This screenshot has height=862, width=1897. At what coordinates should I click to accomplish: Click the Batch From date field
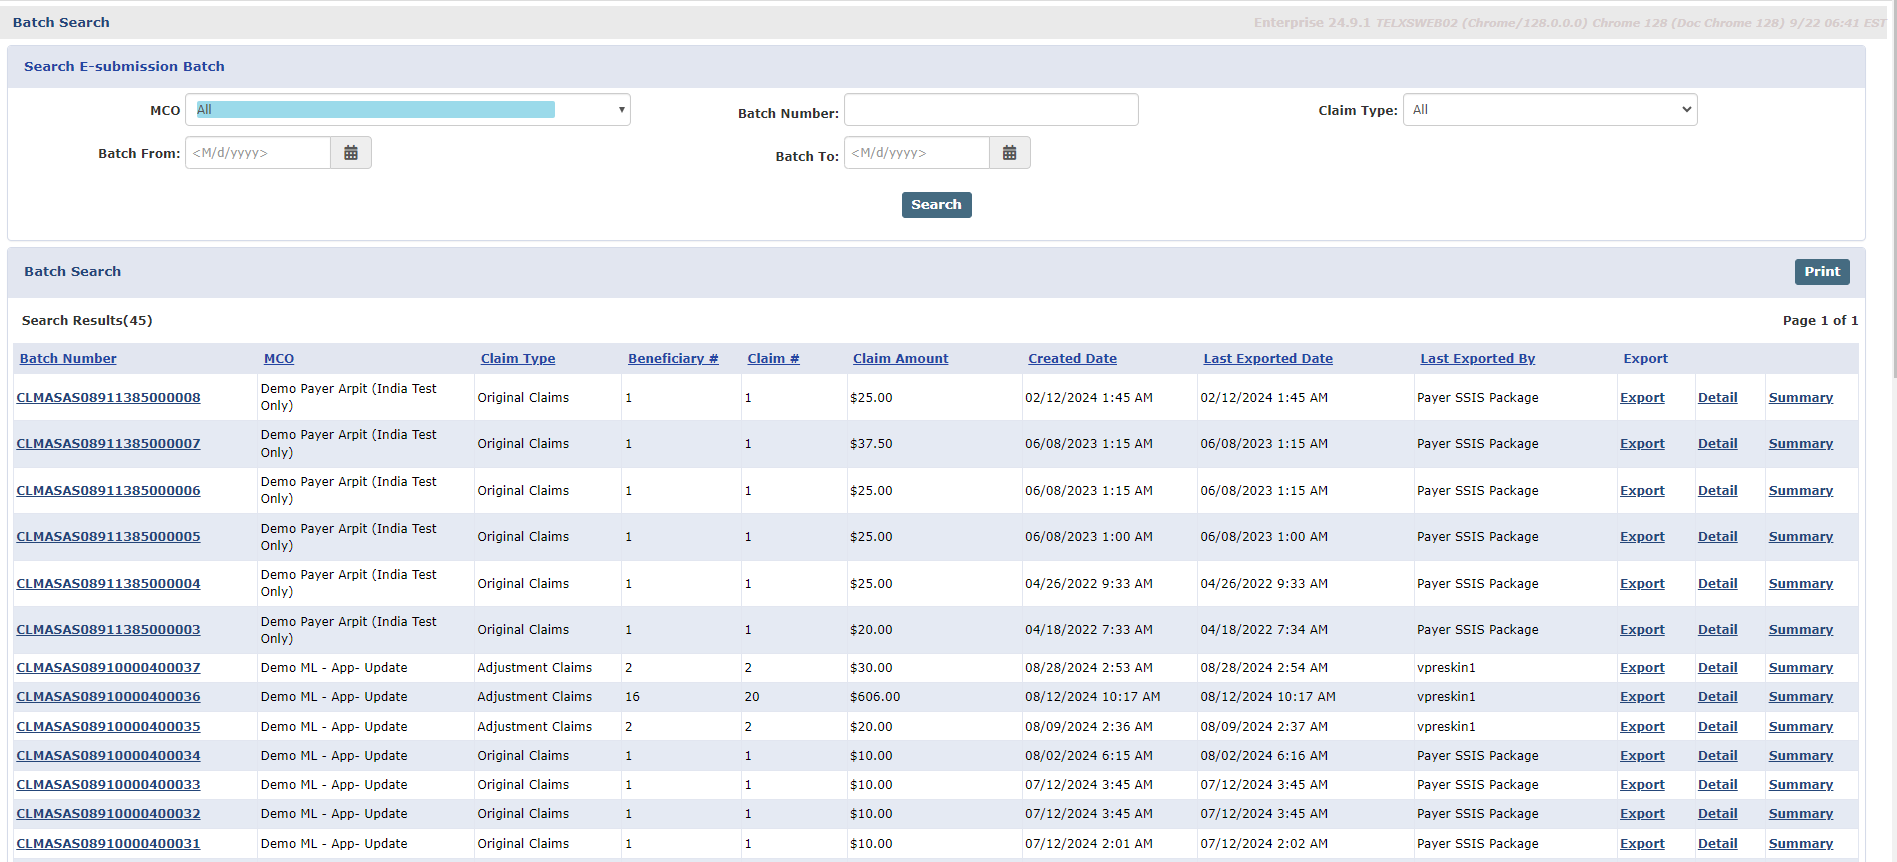(x=258, y=153)
